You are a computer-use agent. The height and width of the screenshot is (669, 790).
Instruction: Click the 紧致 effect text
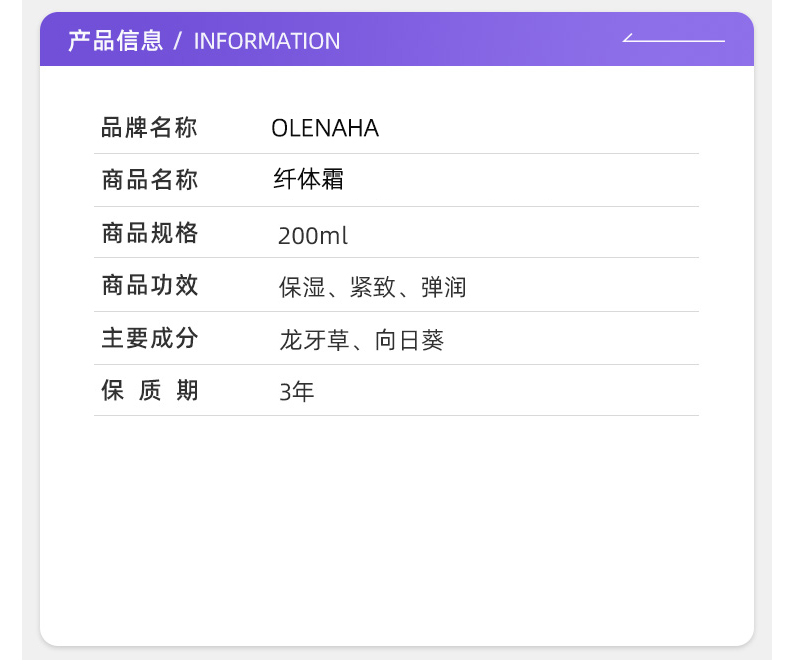point(373,288)
